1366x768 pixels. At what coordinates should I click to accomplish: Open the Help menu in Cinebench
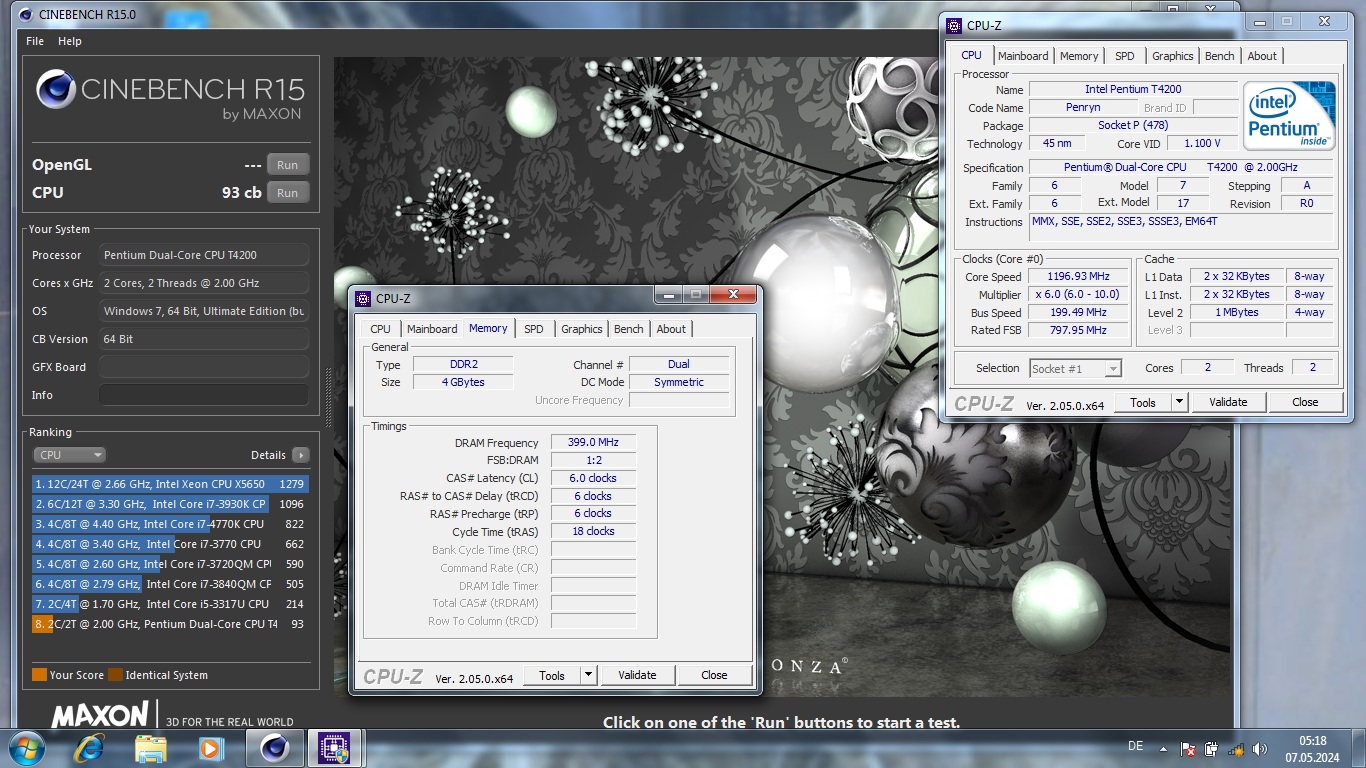coord(70,41)
